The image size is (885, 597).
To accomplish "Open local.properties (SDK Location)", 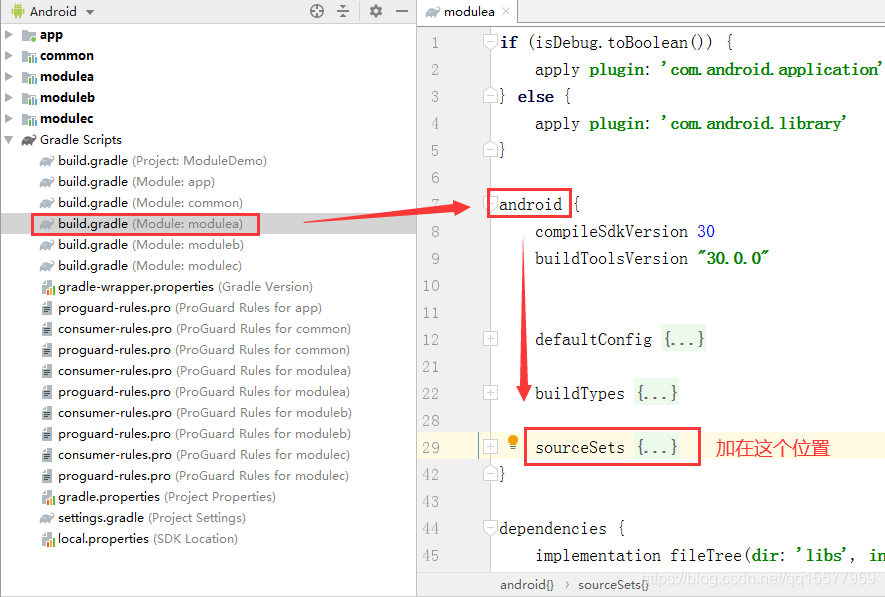I will (x=139, y=539).
